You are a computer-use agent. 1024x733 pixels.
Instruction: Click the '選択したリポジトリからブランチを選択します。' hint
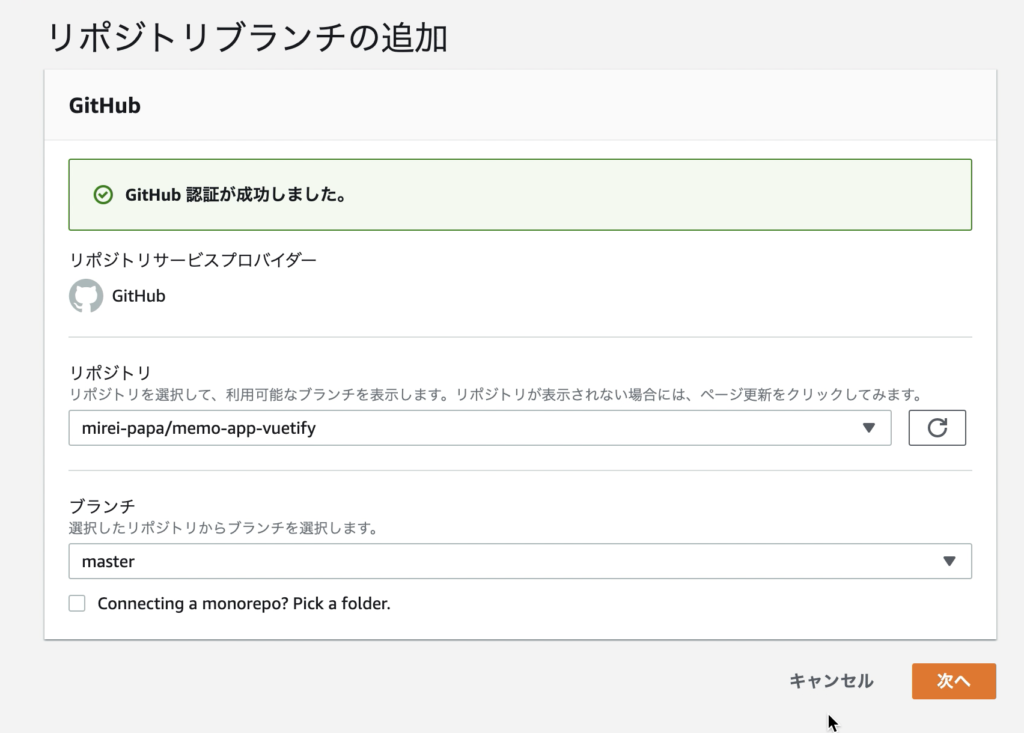coord(224,528)
